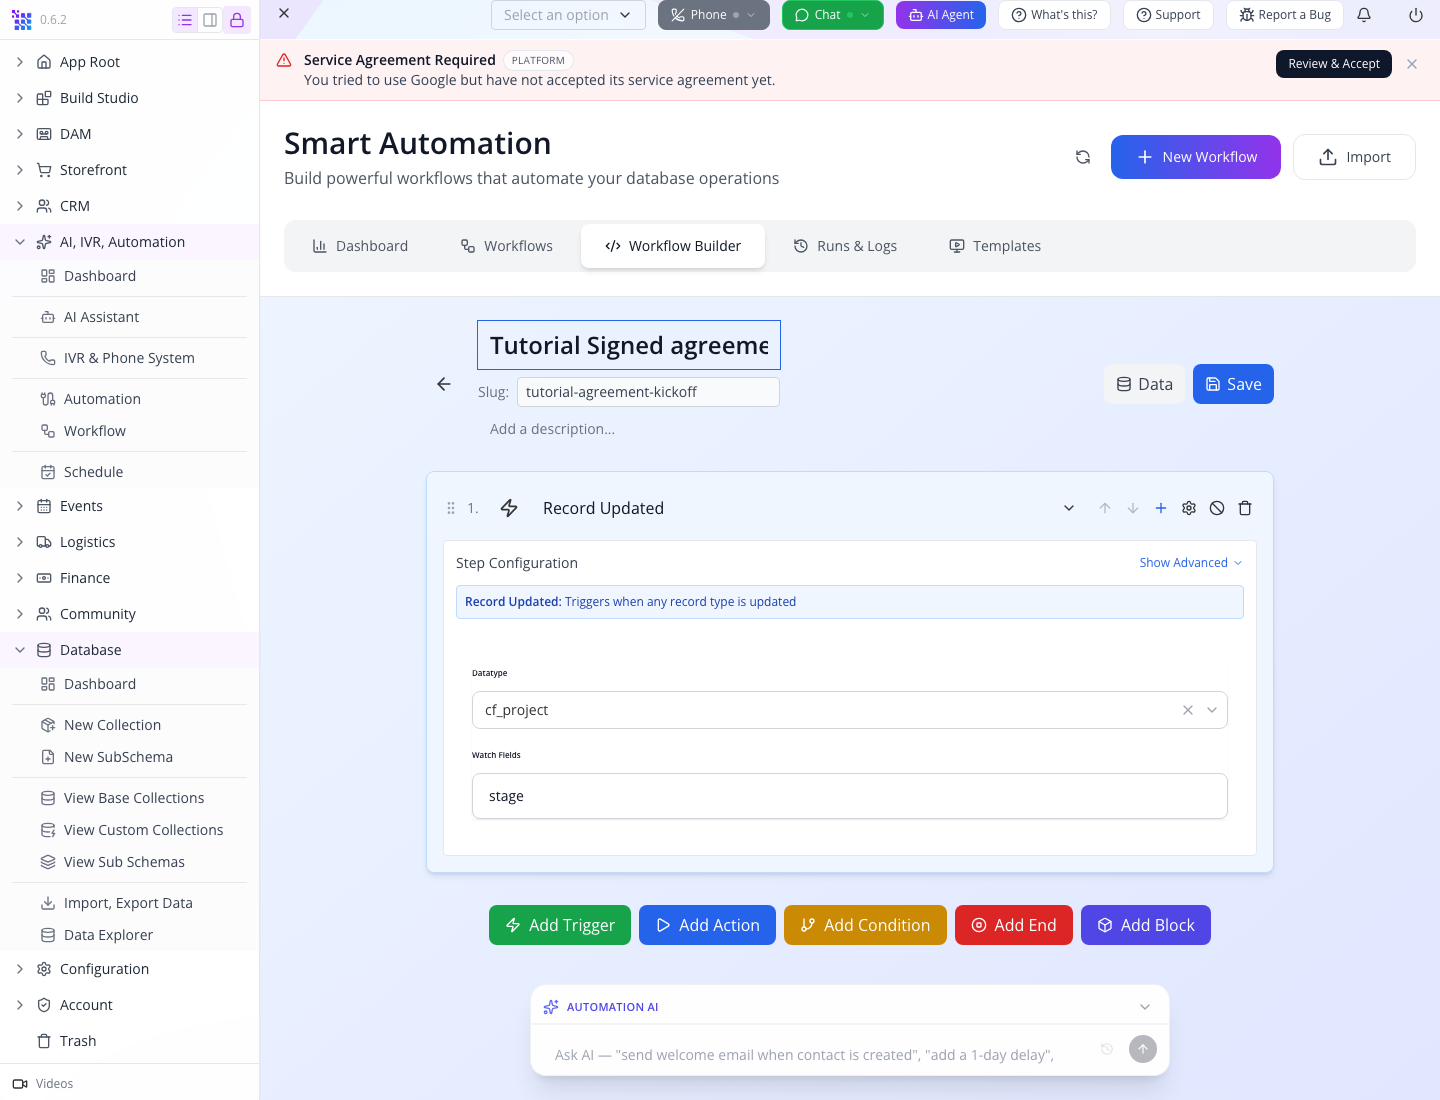Open the notifications bell
This screenshot has width=1440, height=1100.
pos(1364,15)
